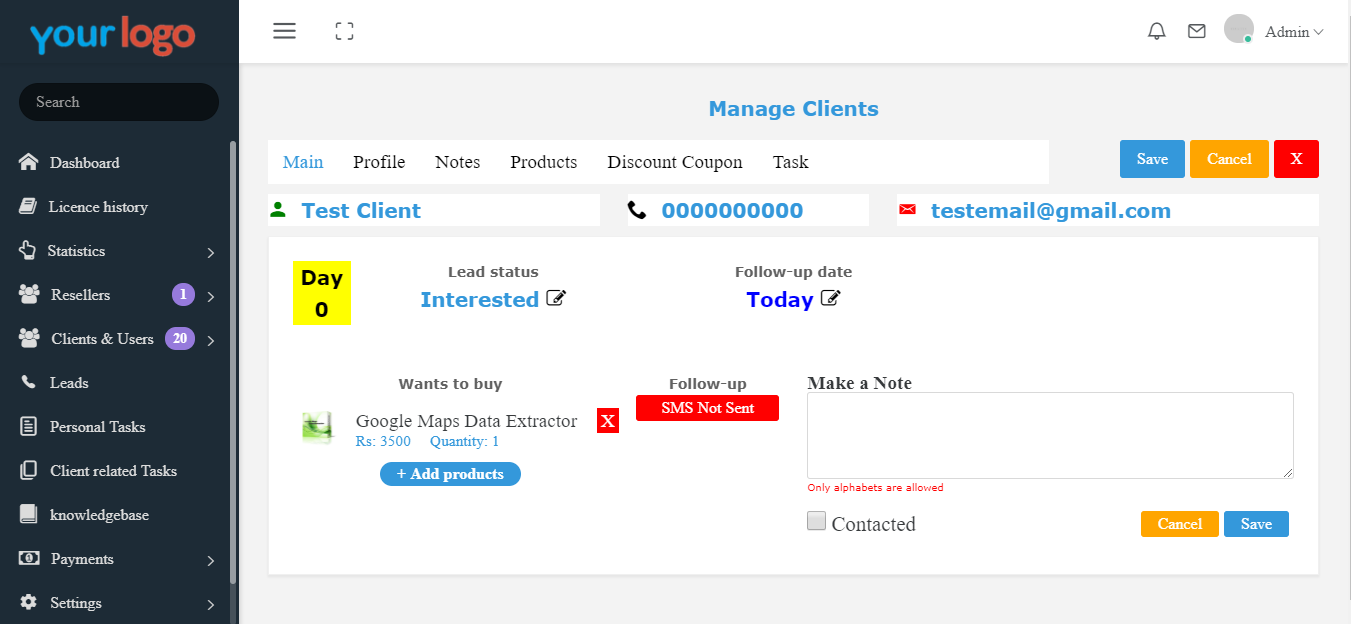Open the Admin user dropdown
The width and height of the screenshot is (1351, 624).
[x=1293, y=32]
